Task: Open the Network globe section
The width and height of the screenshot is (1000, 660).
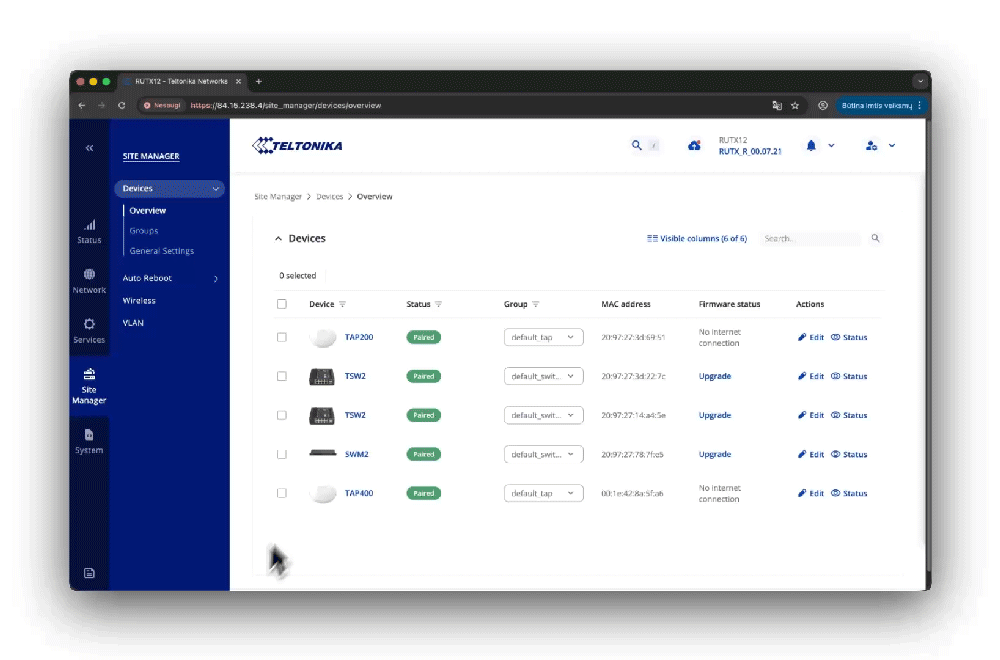Action: (89, 281)
